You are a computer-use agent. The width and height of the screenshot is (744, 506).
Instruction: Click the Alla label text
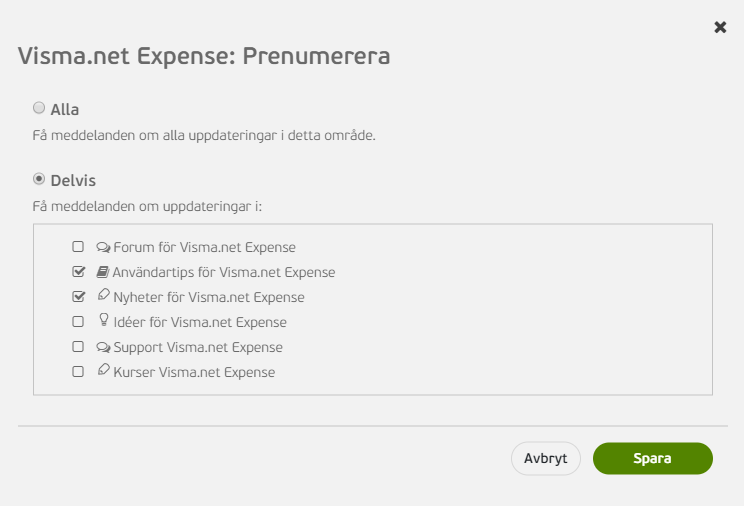click(65, 110)
